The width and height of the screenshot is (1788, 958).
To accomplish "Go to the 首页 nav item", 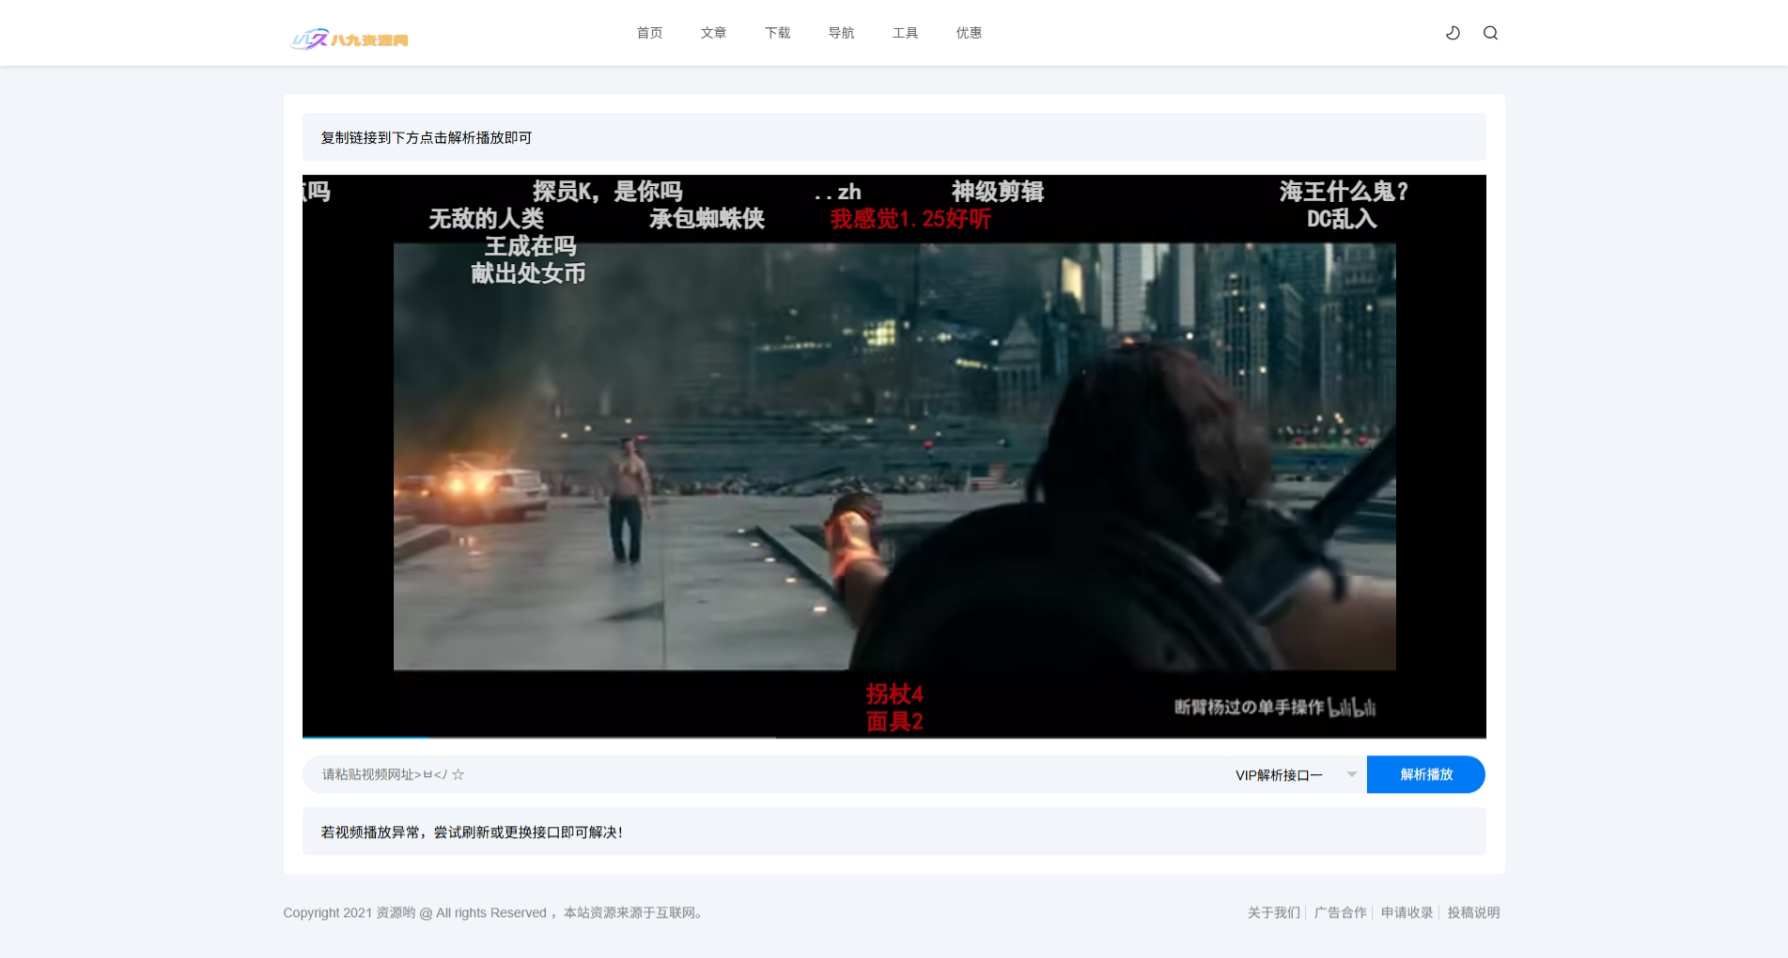I will point(649,33).
